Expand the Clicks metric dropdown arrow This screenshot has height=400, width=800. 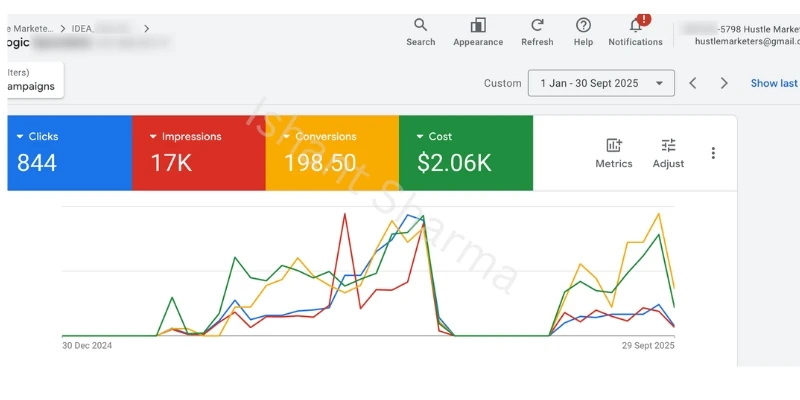[x=20, y=137]
